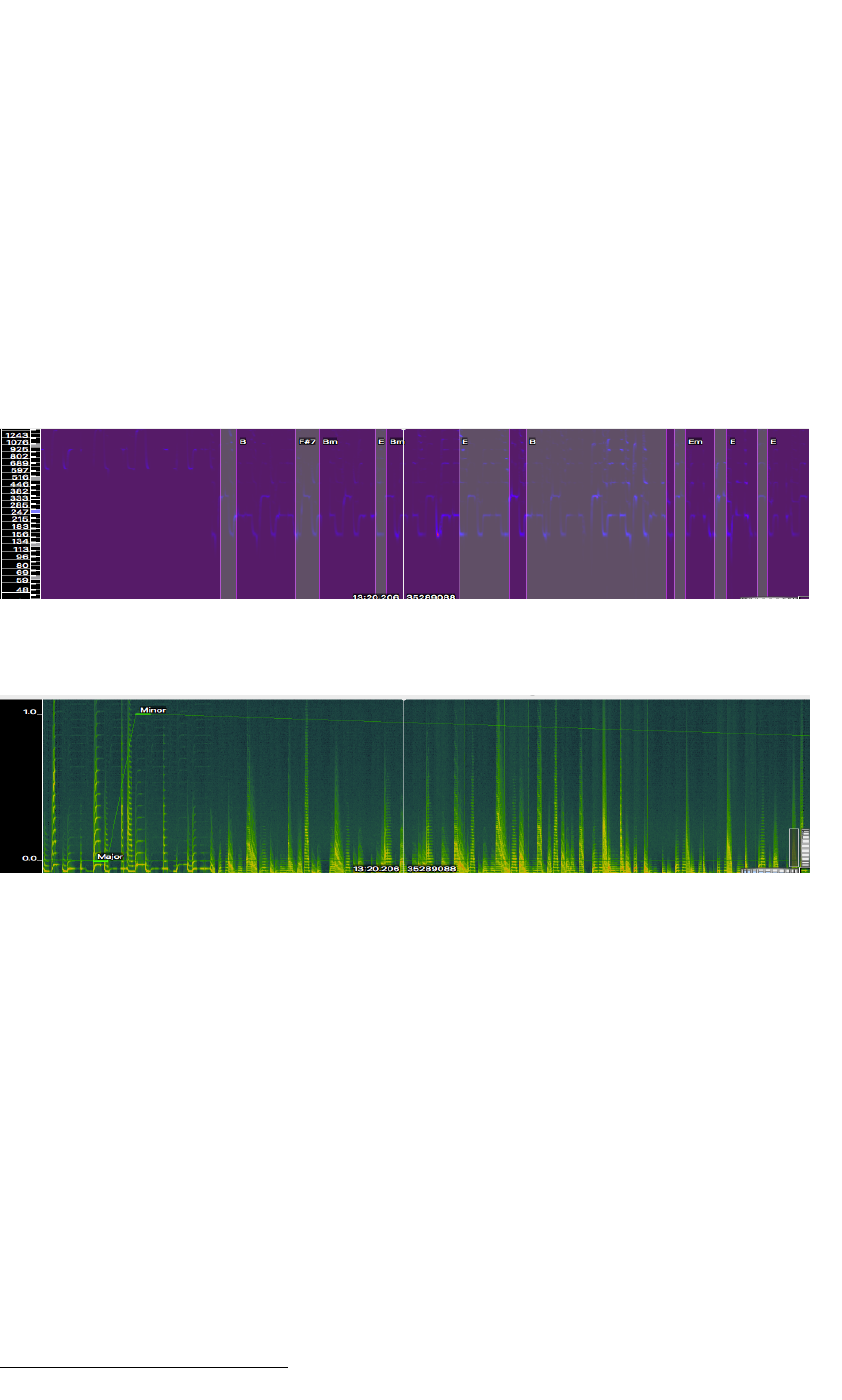This screenshot has height=1400, width=842.
Task: Select the Em chord label
Action: coord(695,441)
